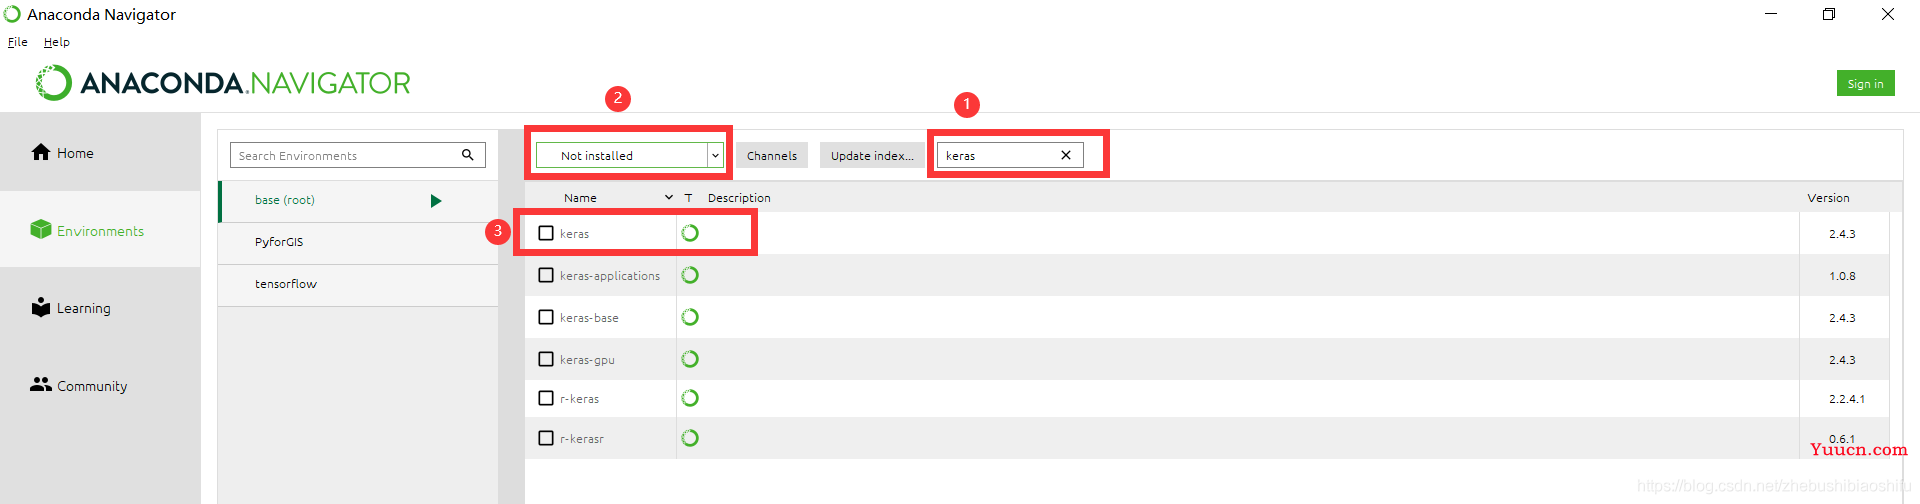The image size is (1920, 504).
Task: Check the r-kerasr package checkbox
Action: click(546, 438)
